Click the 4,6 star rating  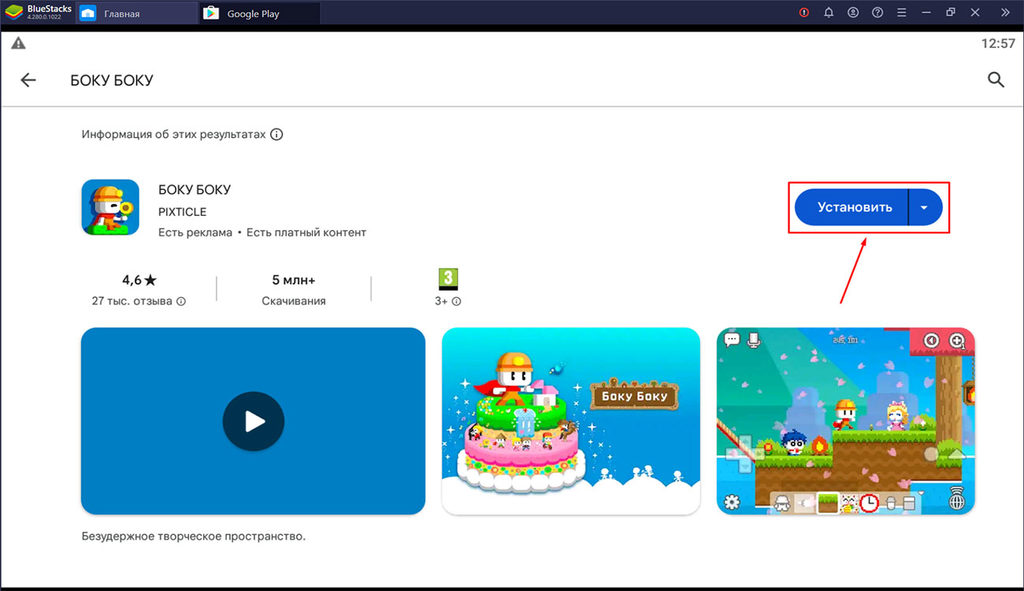click(x=139, y=280)
